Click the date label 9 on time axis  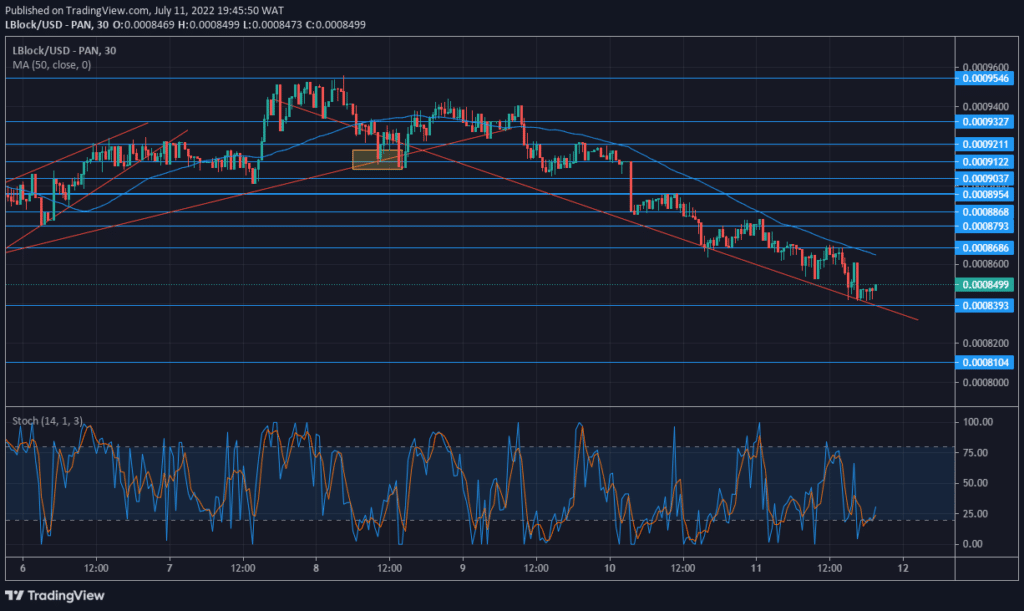click(x=462, y=568)
